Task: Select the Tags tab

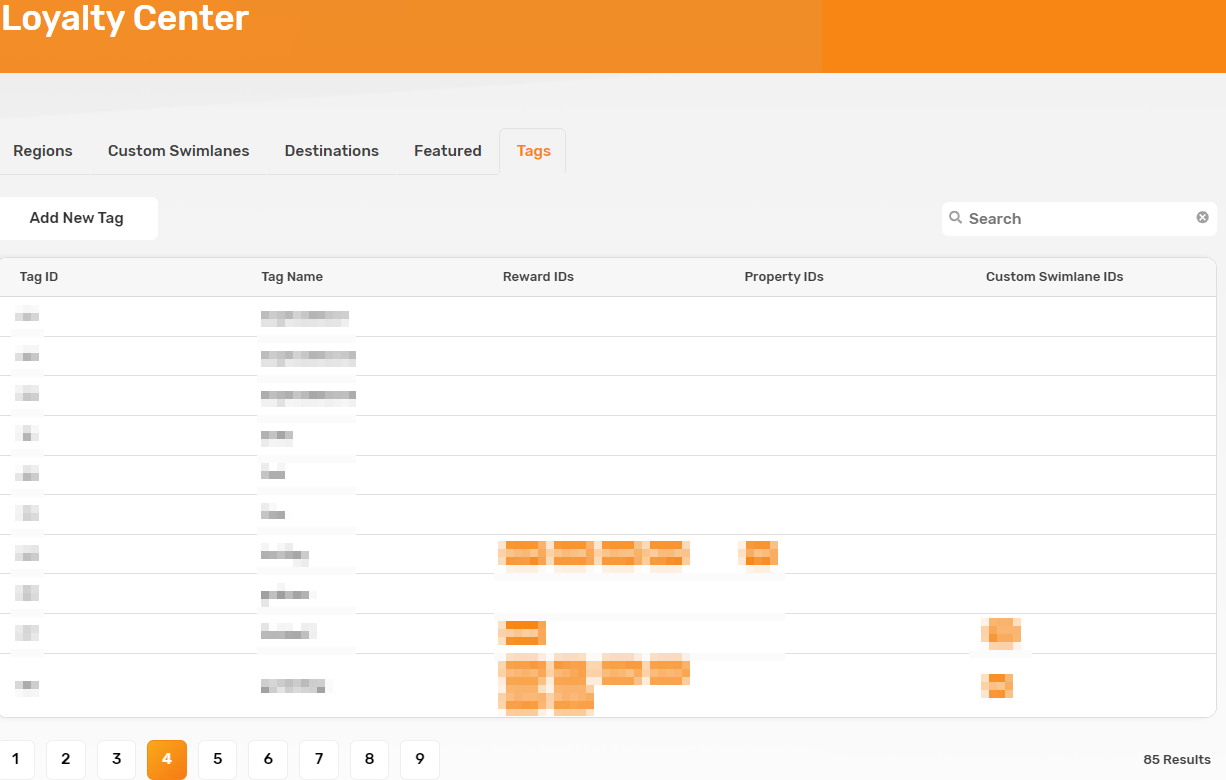Action: pyautogui.click(x=533, y=151)
